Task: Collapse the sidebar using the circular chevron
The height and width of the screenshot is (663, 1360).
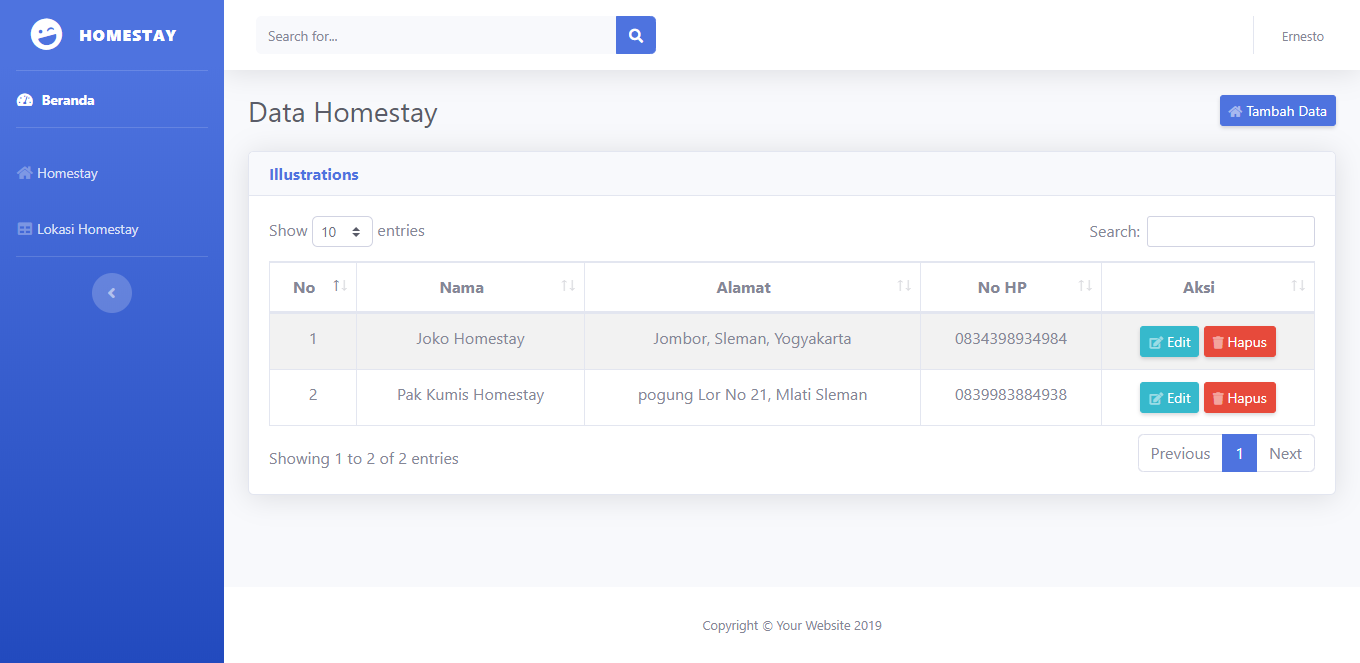Action: pos(112,292)
